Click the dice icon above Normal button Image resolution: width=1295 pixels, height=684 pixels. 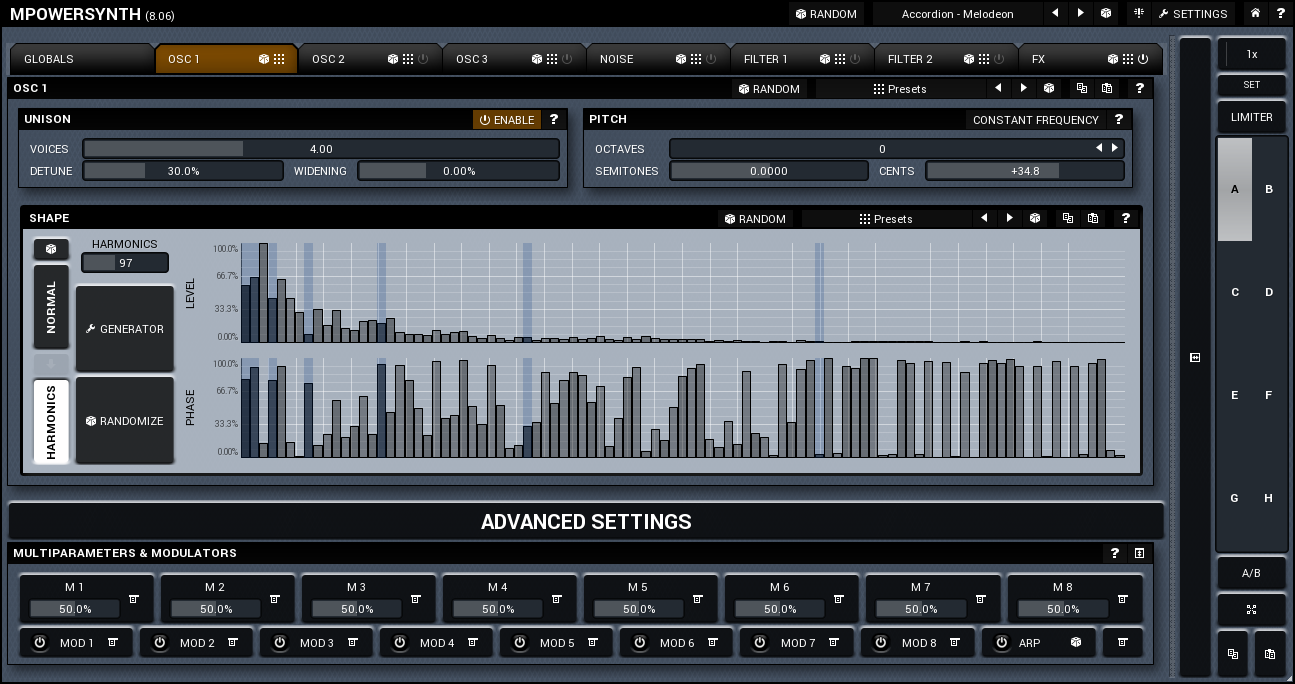[51, 249]
